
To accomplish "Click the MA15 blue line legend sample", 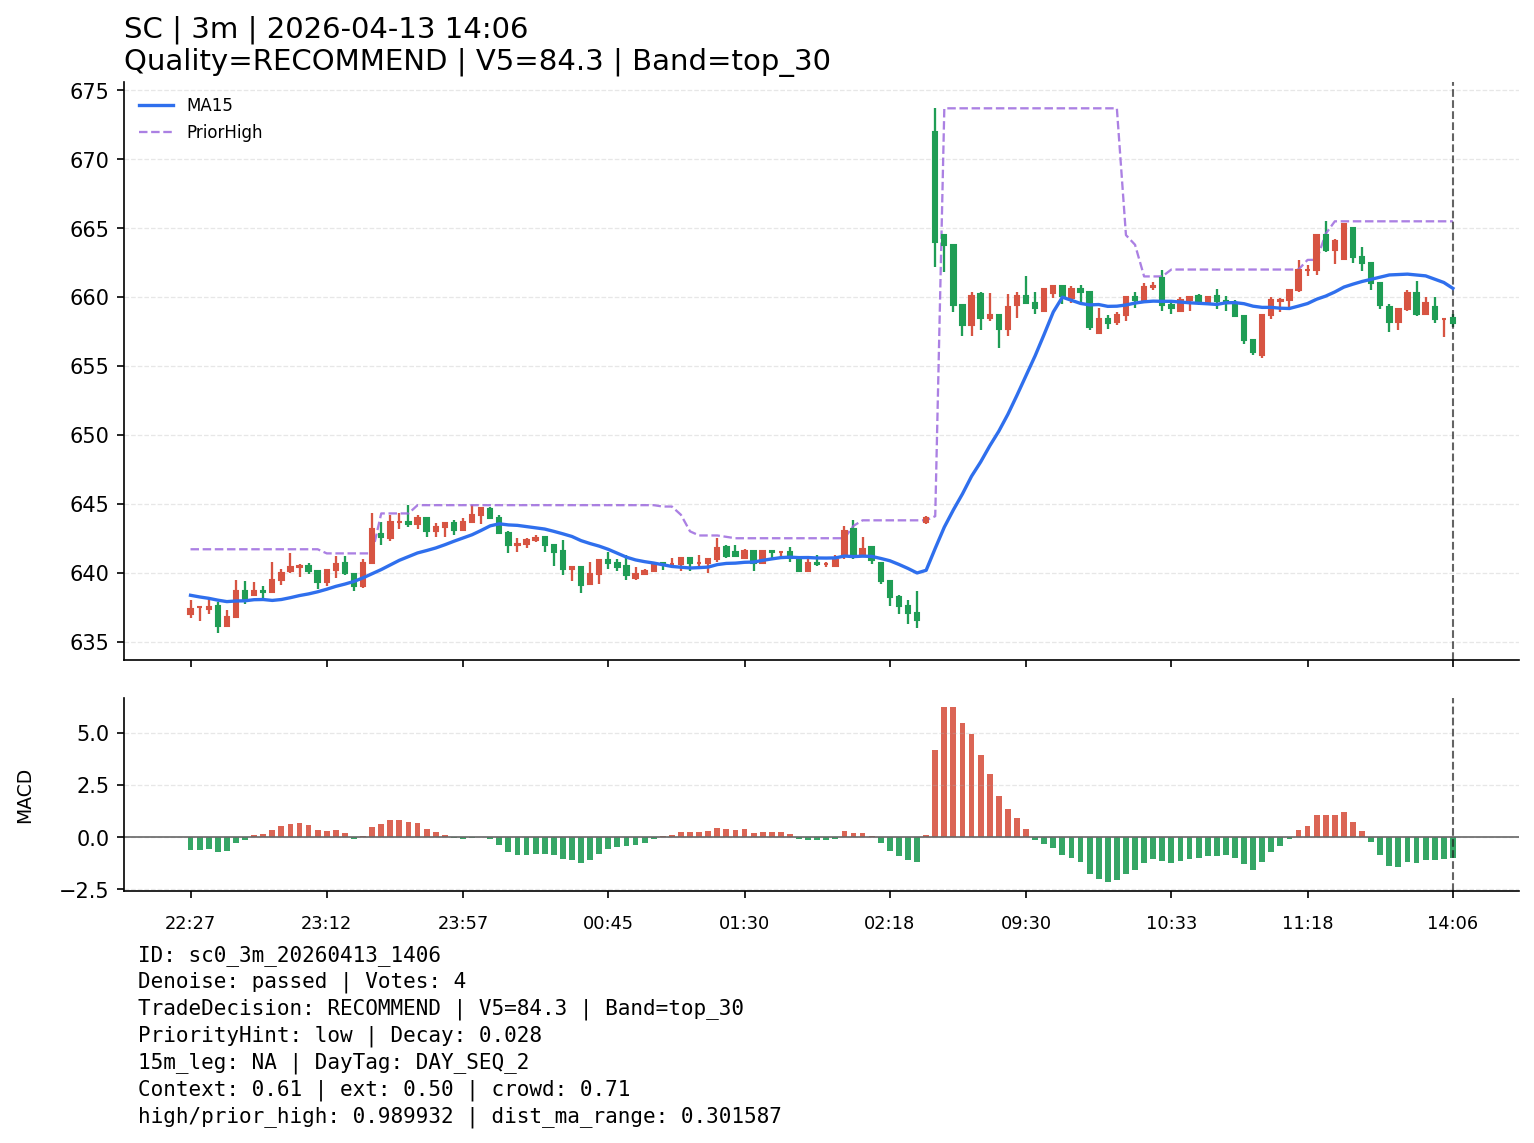I will pyautogui.click(x=156, y=105).
